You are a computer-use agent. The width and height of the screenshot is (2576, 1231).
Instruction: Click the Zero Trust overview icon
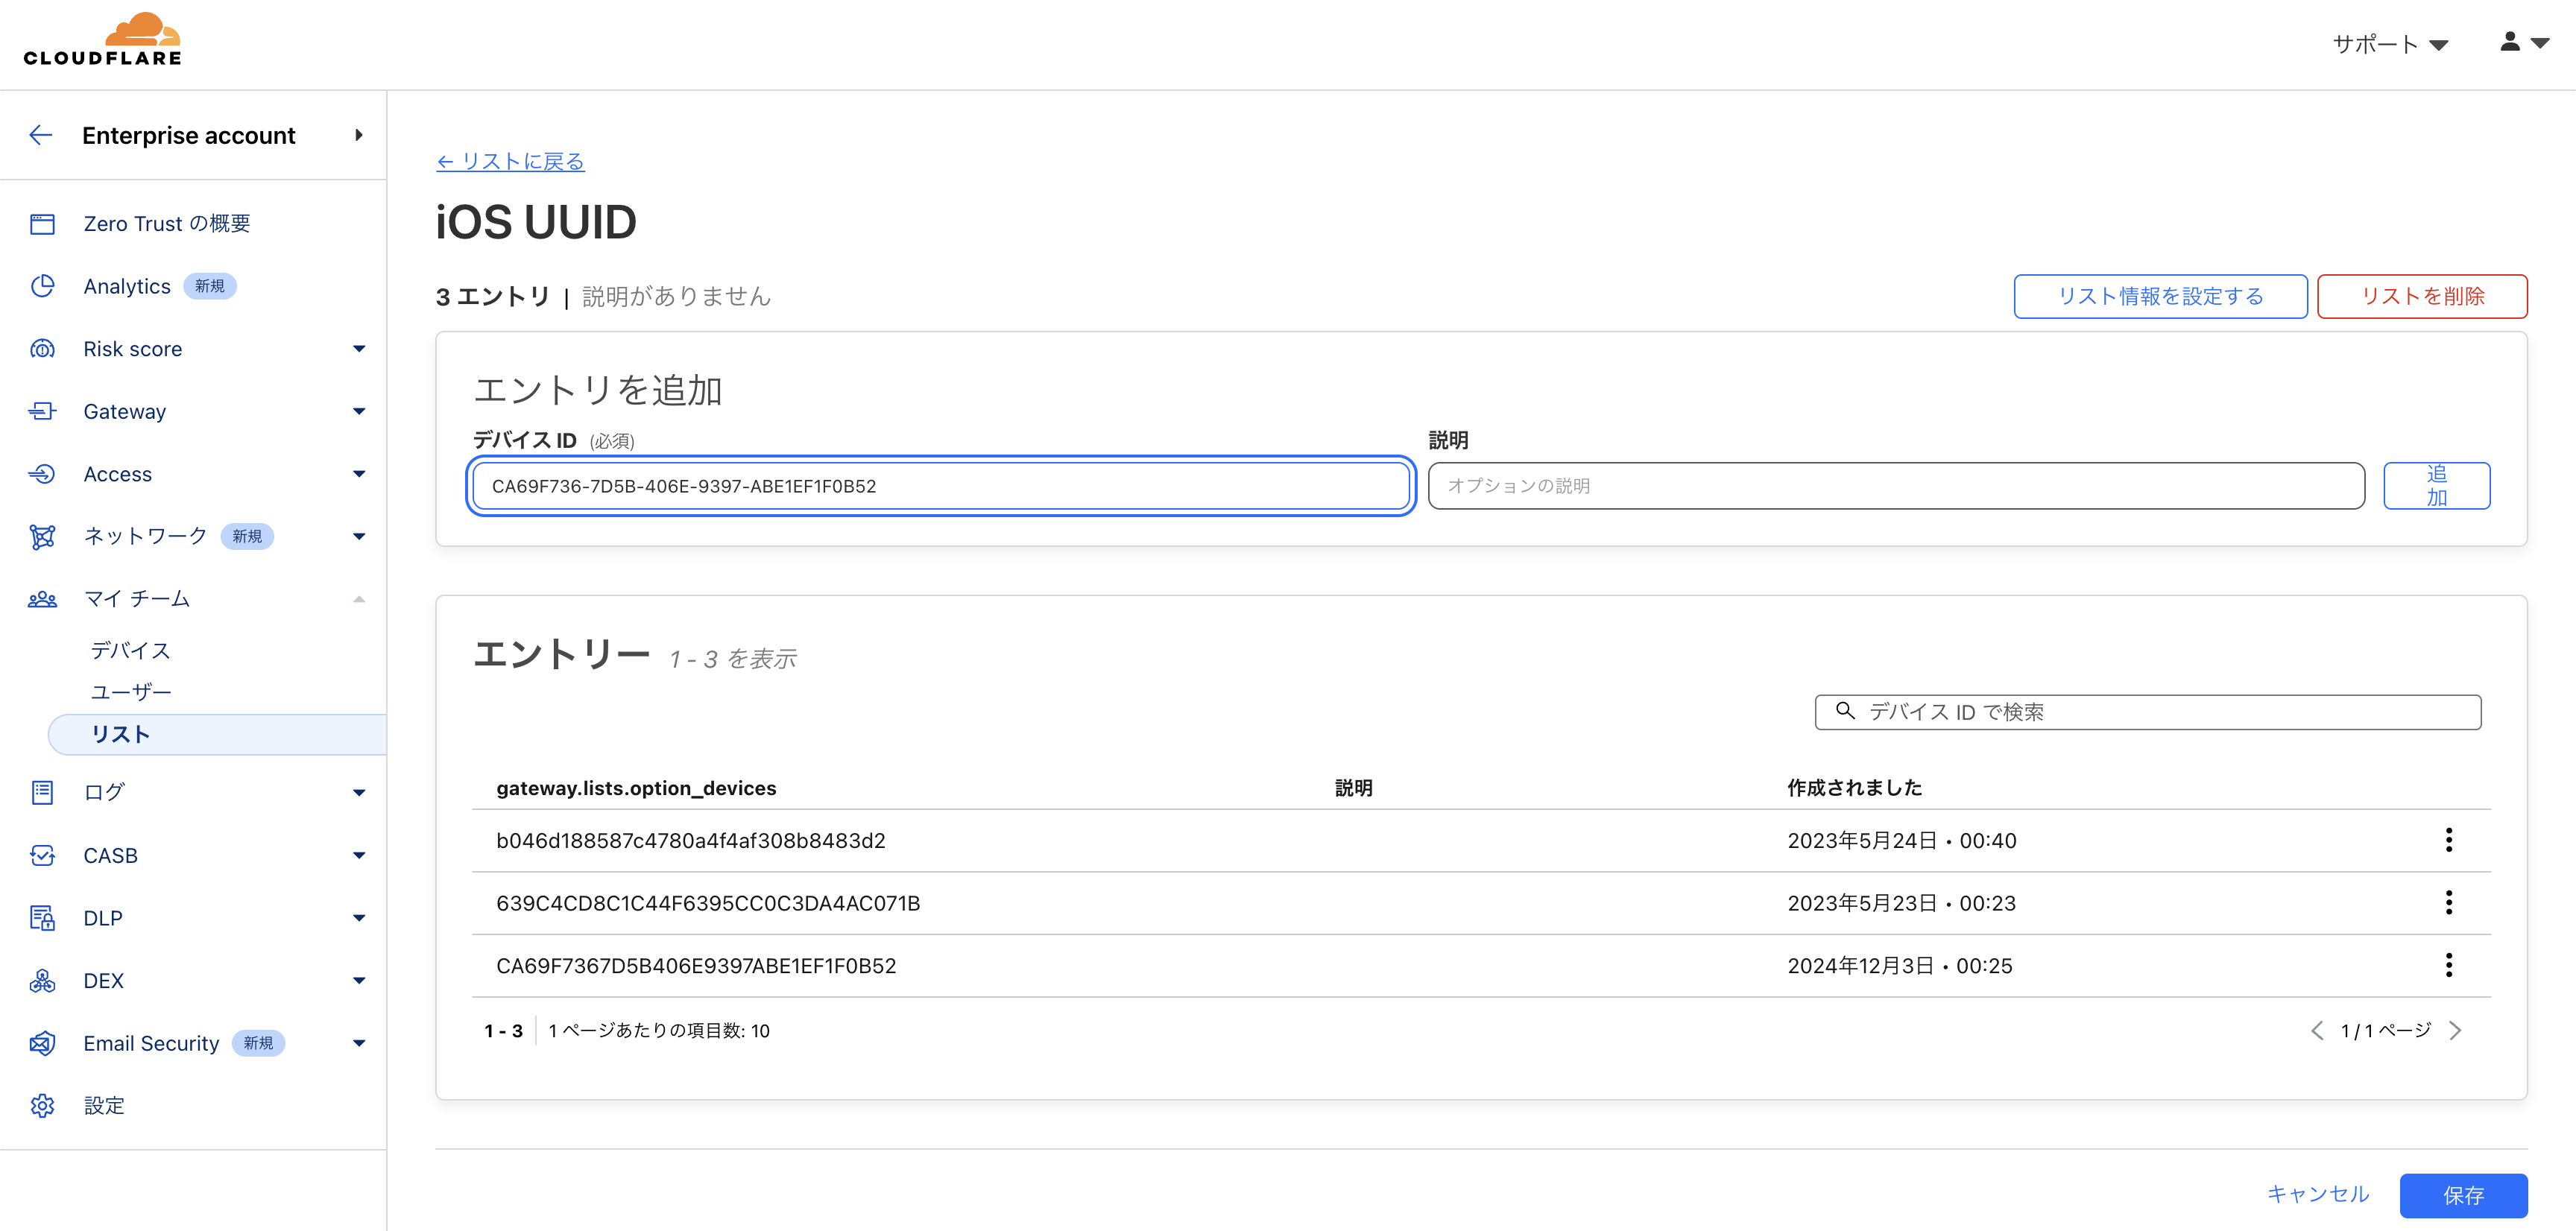[42, 224]
